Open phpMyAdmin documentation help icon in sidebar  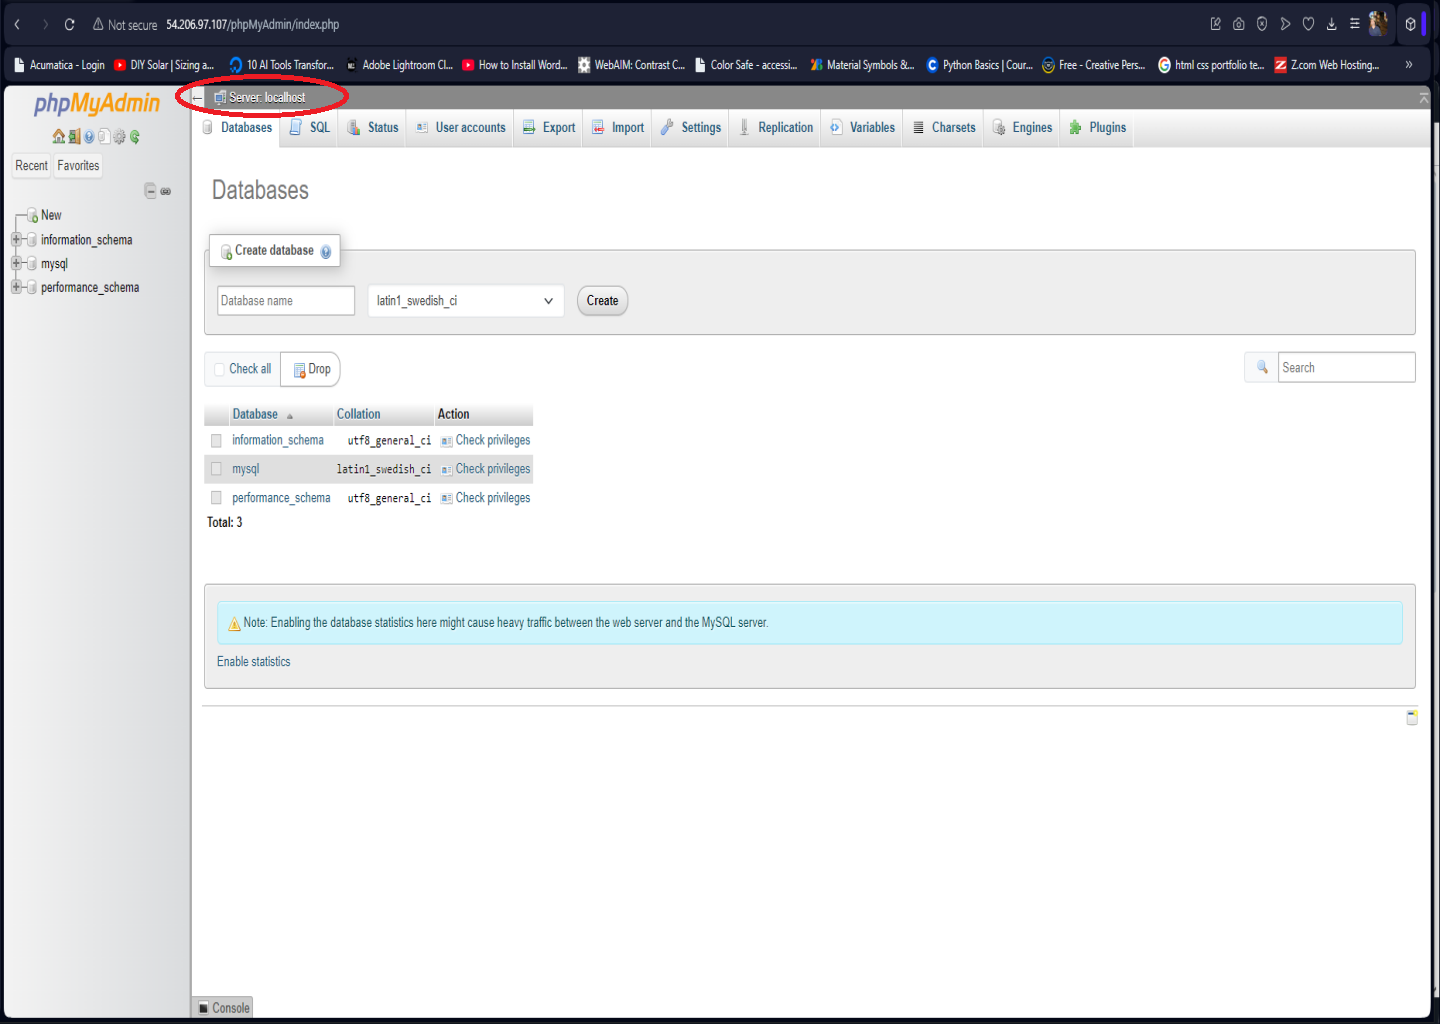(x=89, y=137)
